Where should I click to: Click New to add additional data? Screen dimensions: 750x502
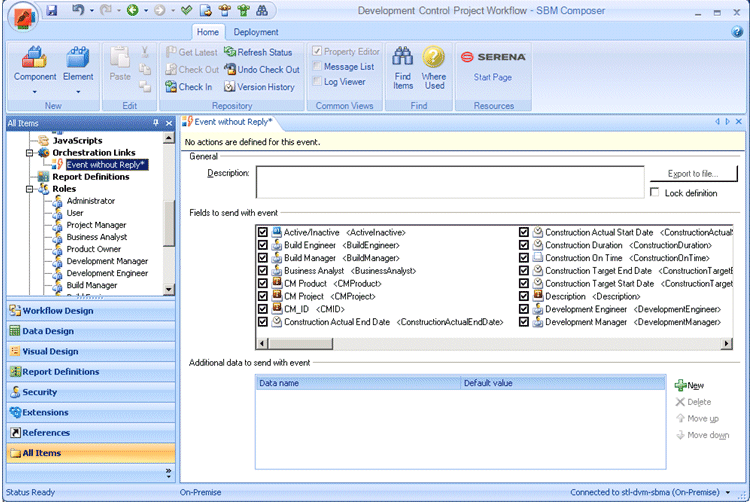pyautogui.click(x=690, y=385)
